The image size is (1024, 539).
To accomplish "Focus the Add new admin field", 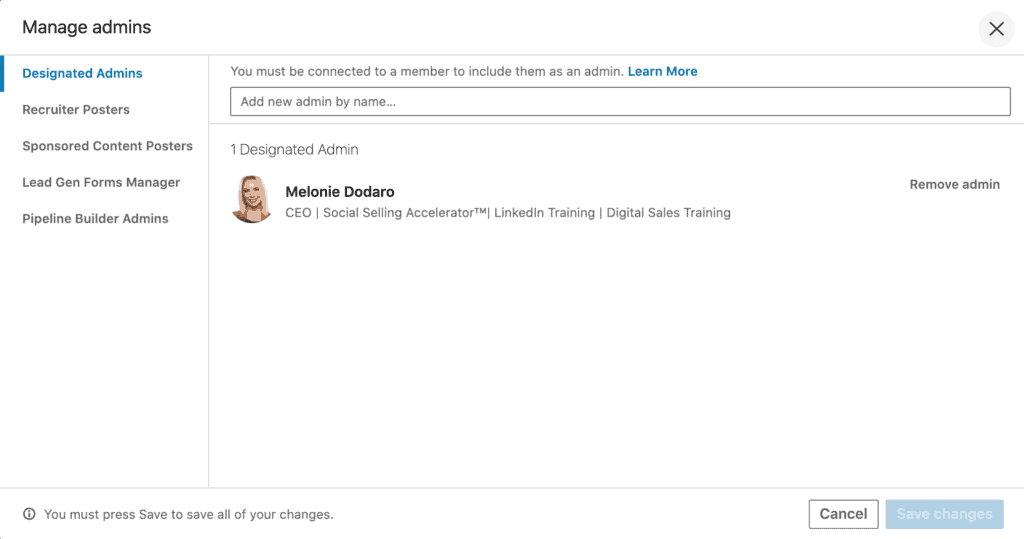I will (620, 102).
